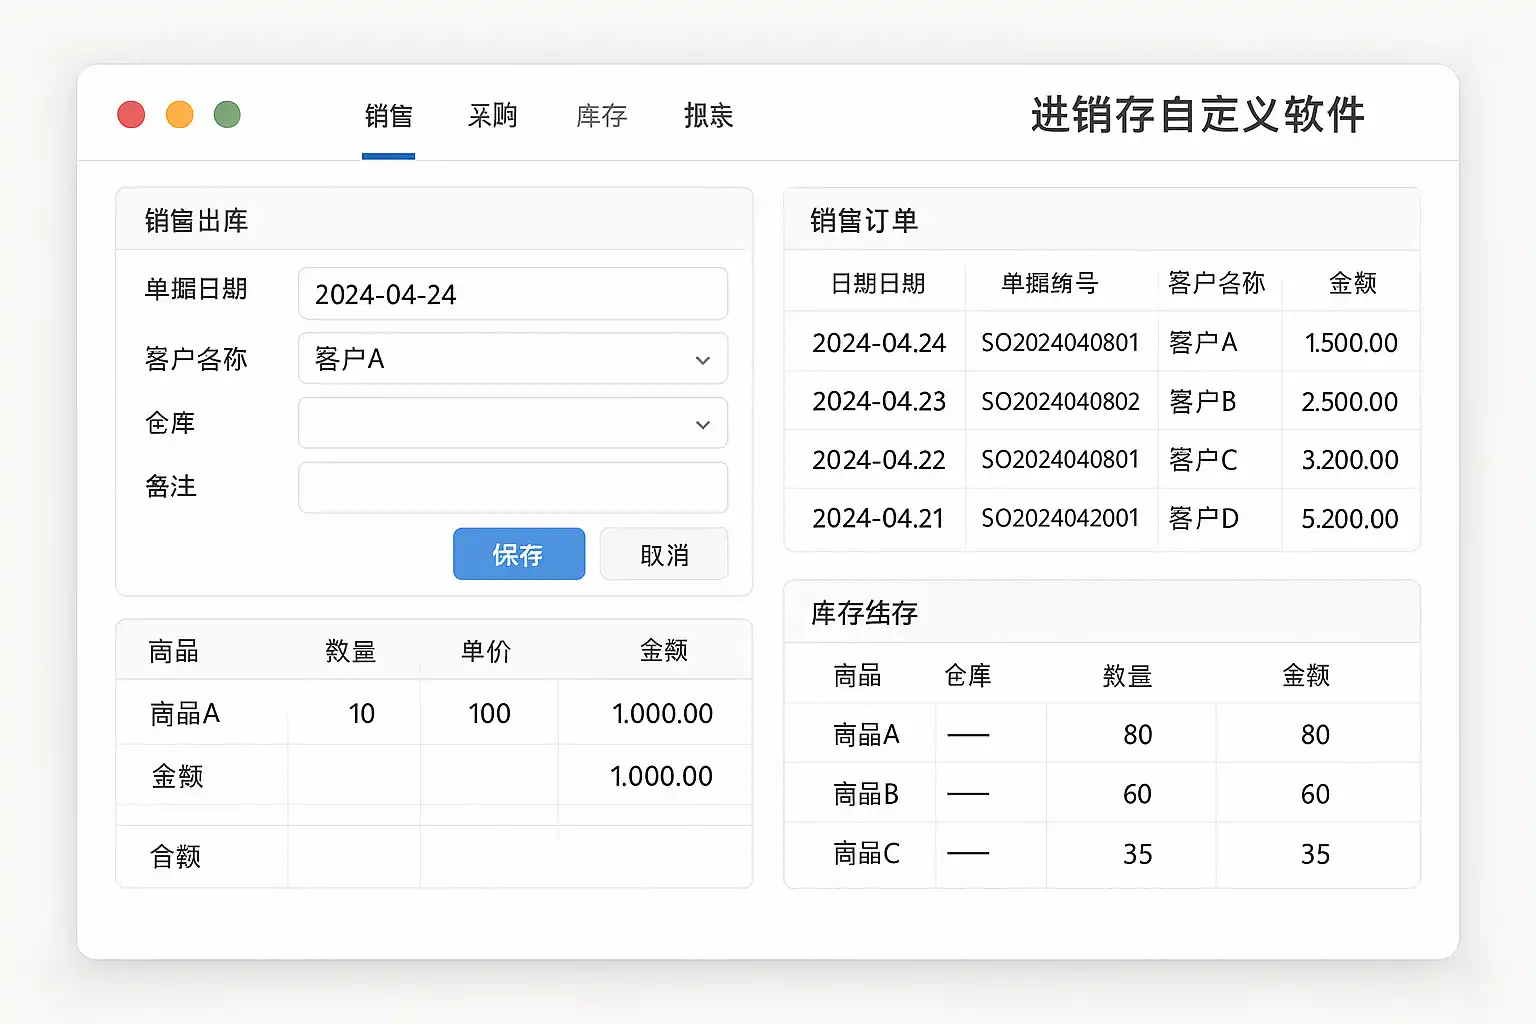1536x1024 pixels.
Task: Open the 采购 tab
Action: click(492, 116)
